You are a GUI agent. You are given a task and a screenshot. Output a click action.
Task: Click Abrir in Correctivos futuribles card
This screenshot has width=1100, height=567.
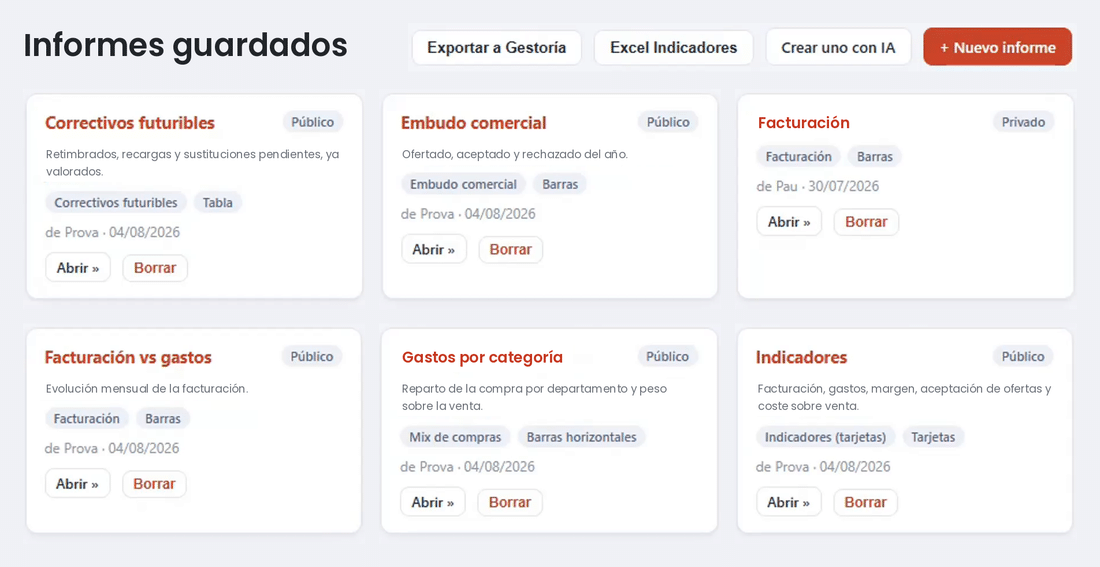coord(78,267)
